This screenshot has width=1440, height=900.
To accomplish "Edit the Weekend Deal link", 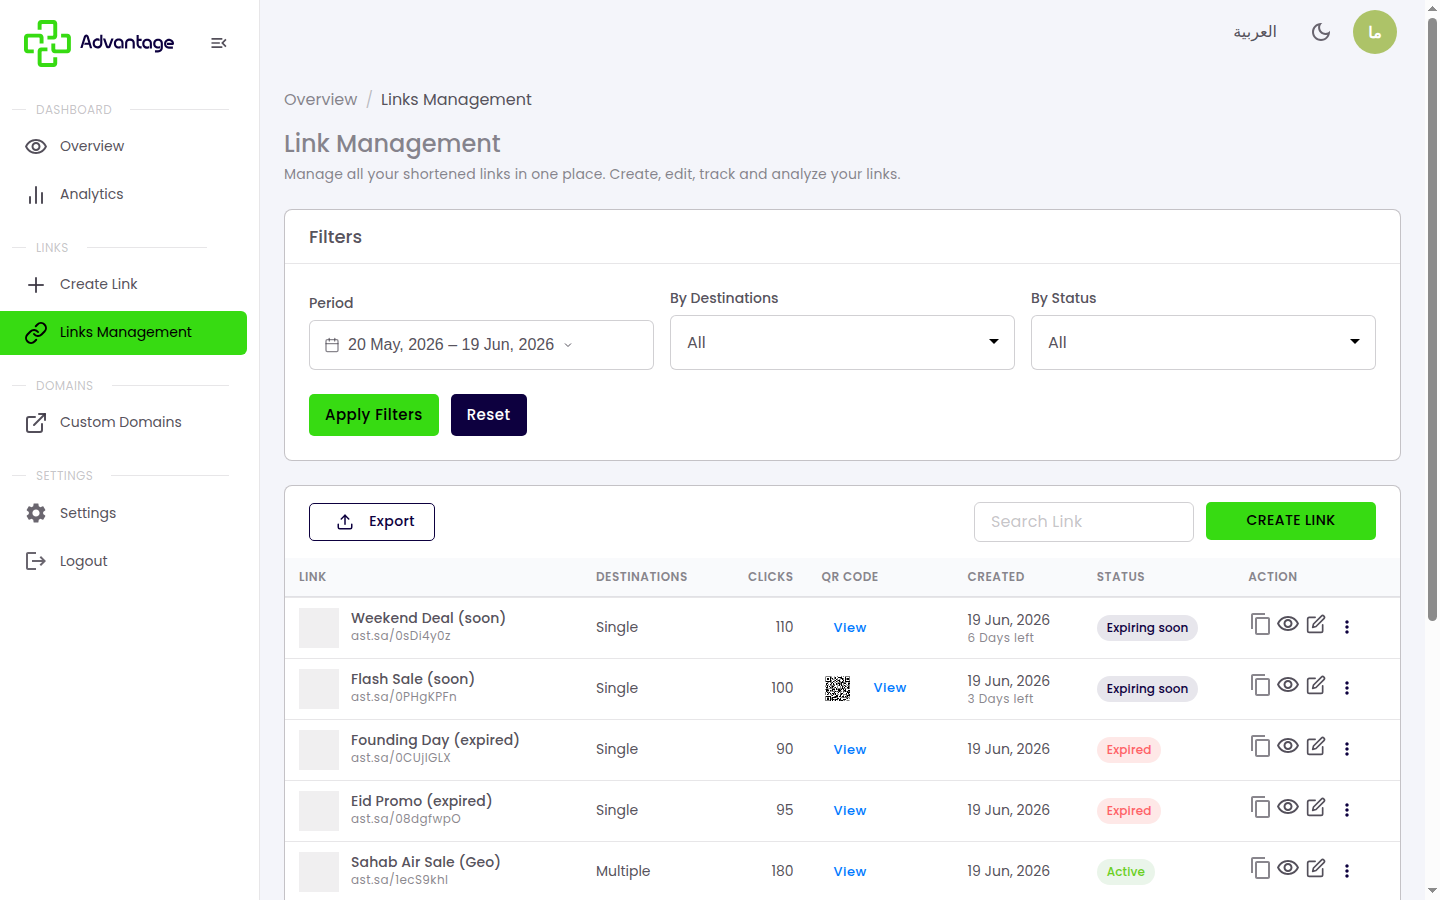I will (x=1316, y=624).
